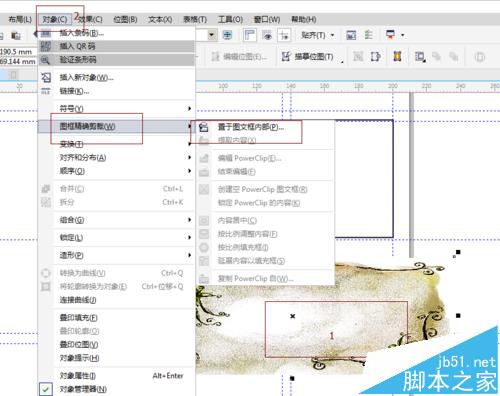This screenshot has height=396, width=500.
Task: Click the application launcher toolbar icon
Action: point(390,34)
